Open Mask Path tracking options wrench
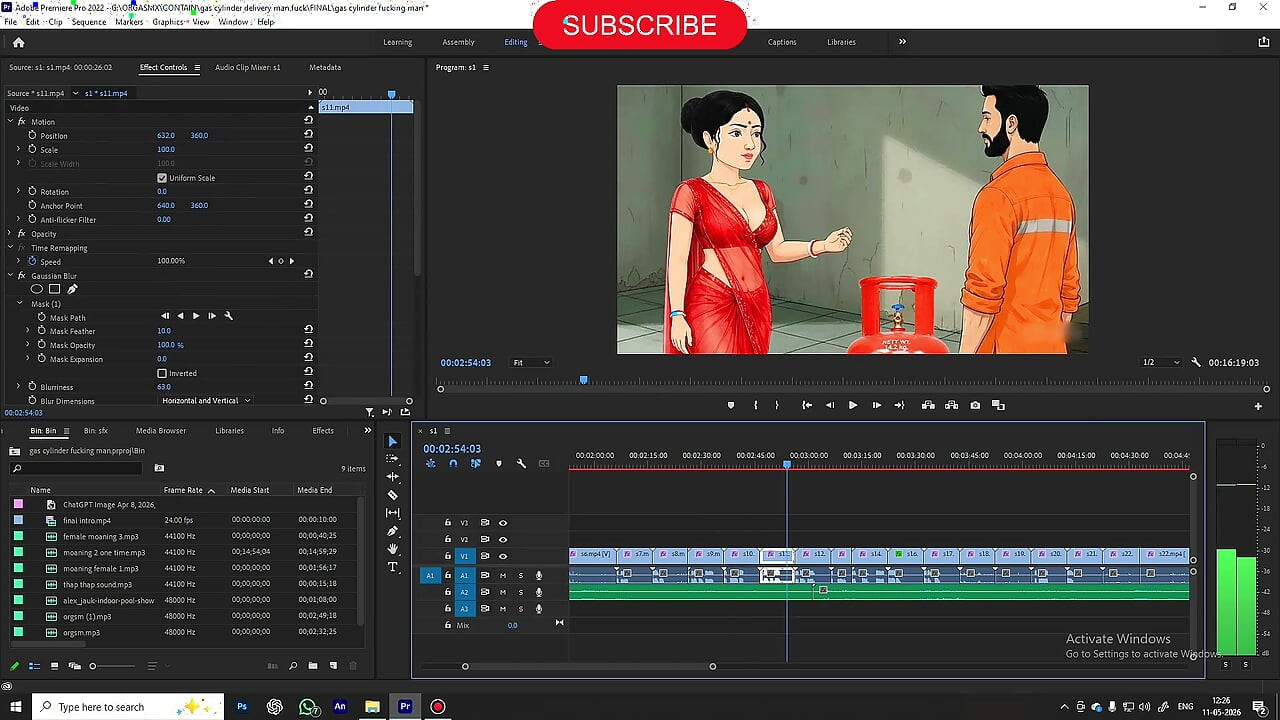 pyautogui.click(x=229, y=316)
